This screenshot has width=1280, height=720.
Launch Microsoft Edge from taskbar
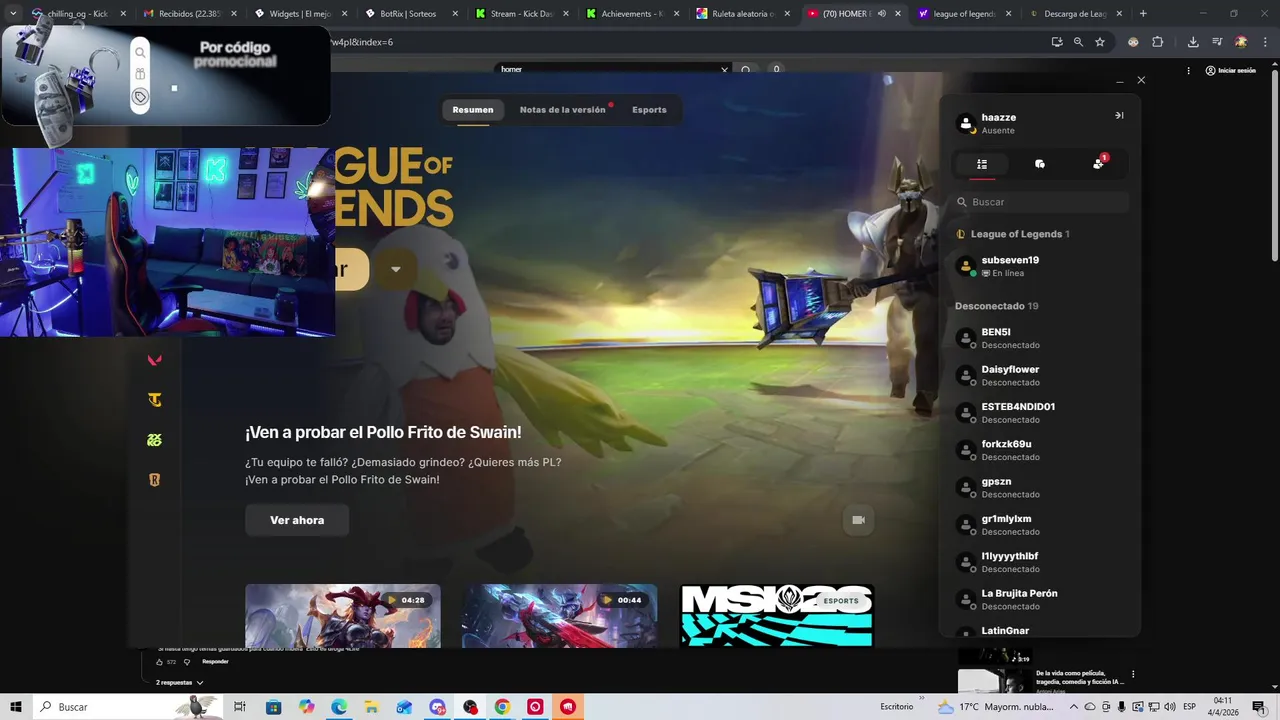pyautogui.click(x=339, y=707)
